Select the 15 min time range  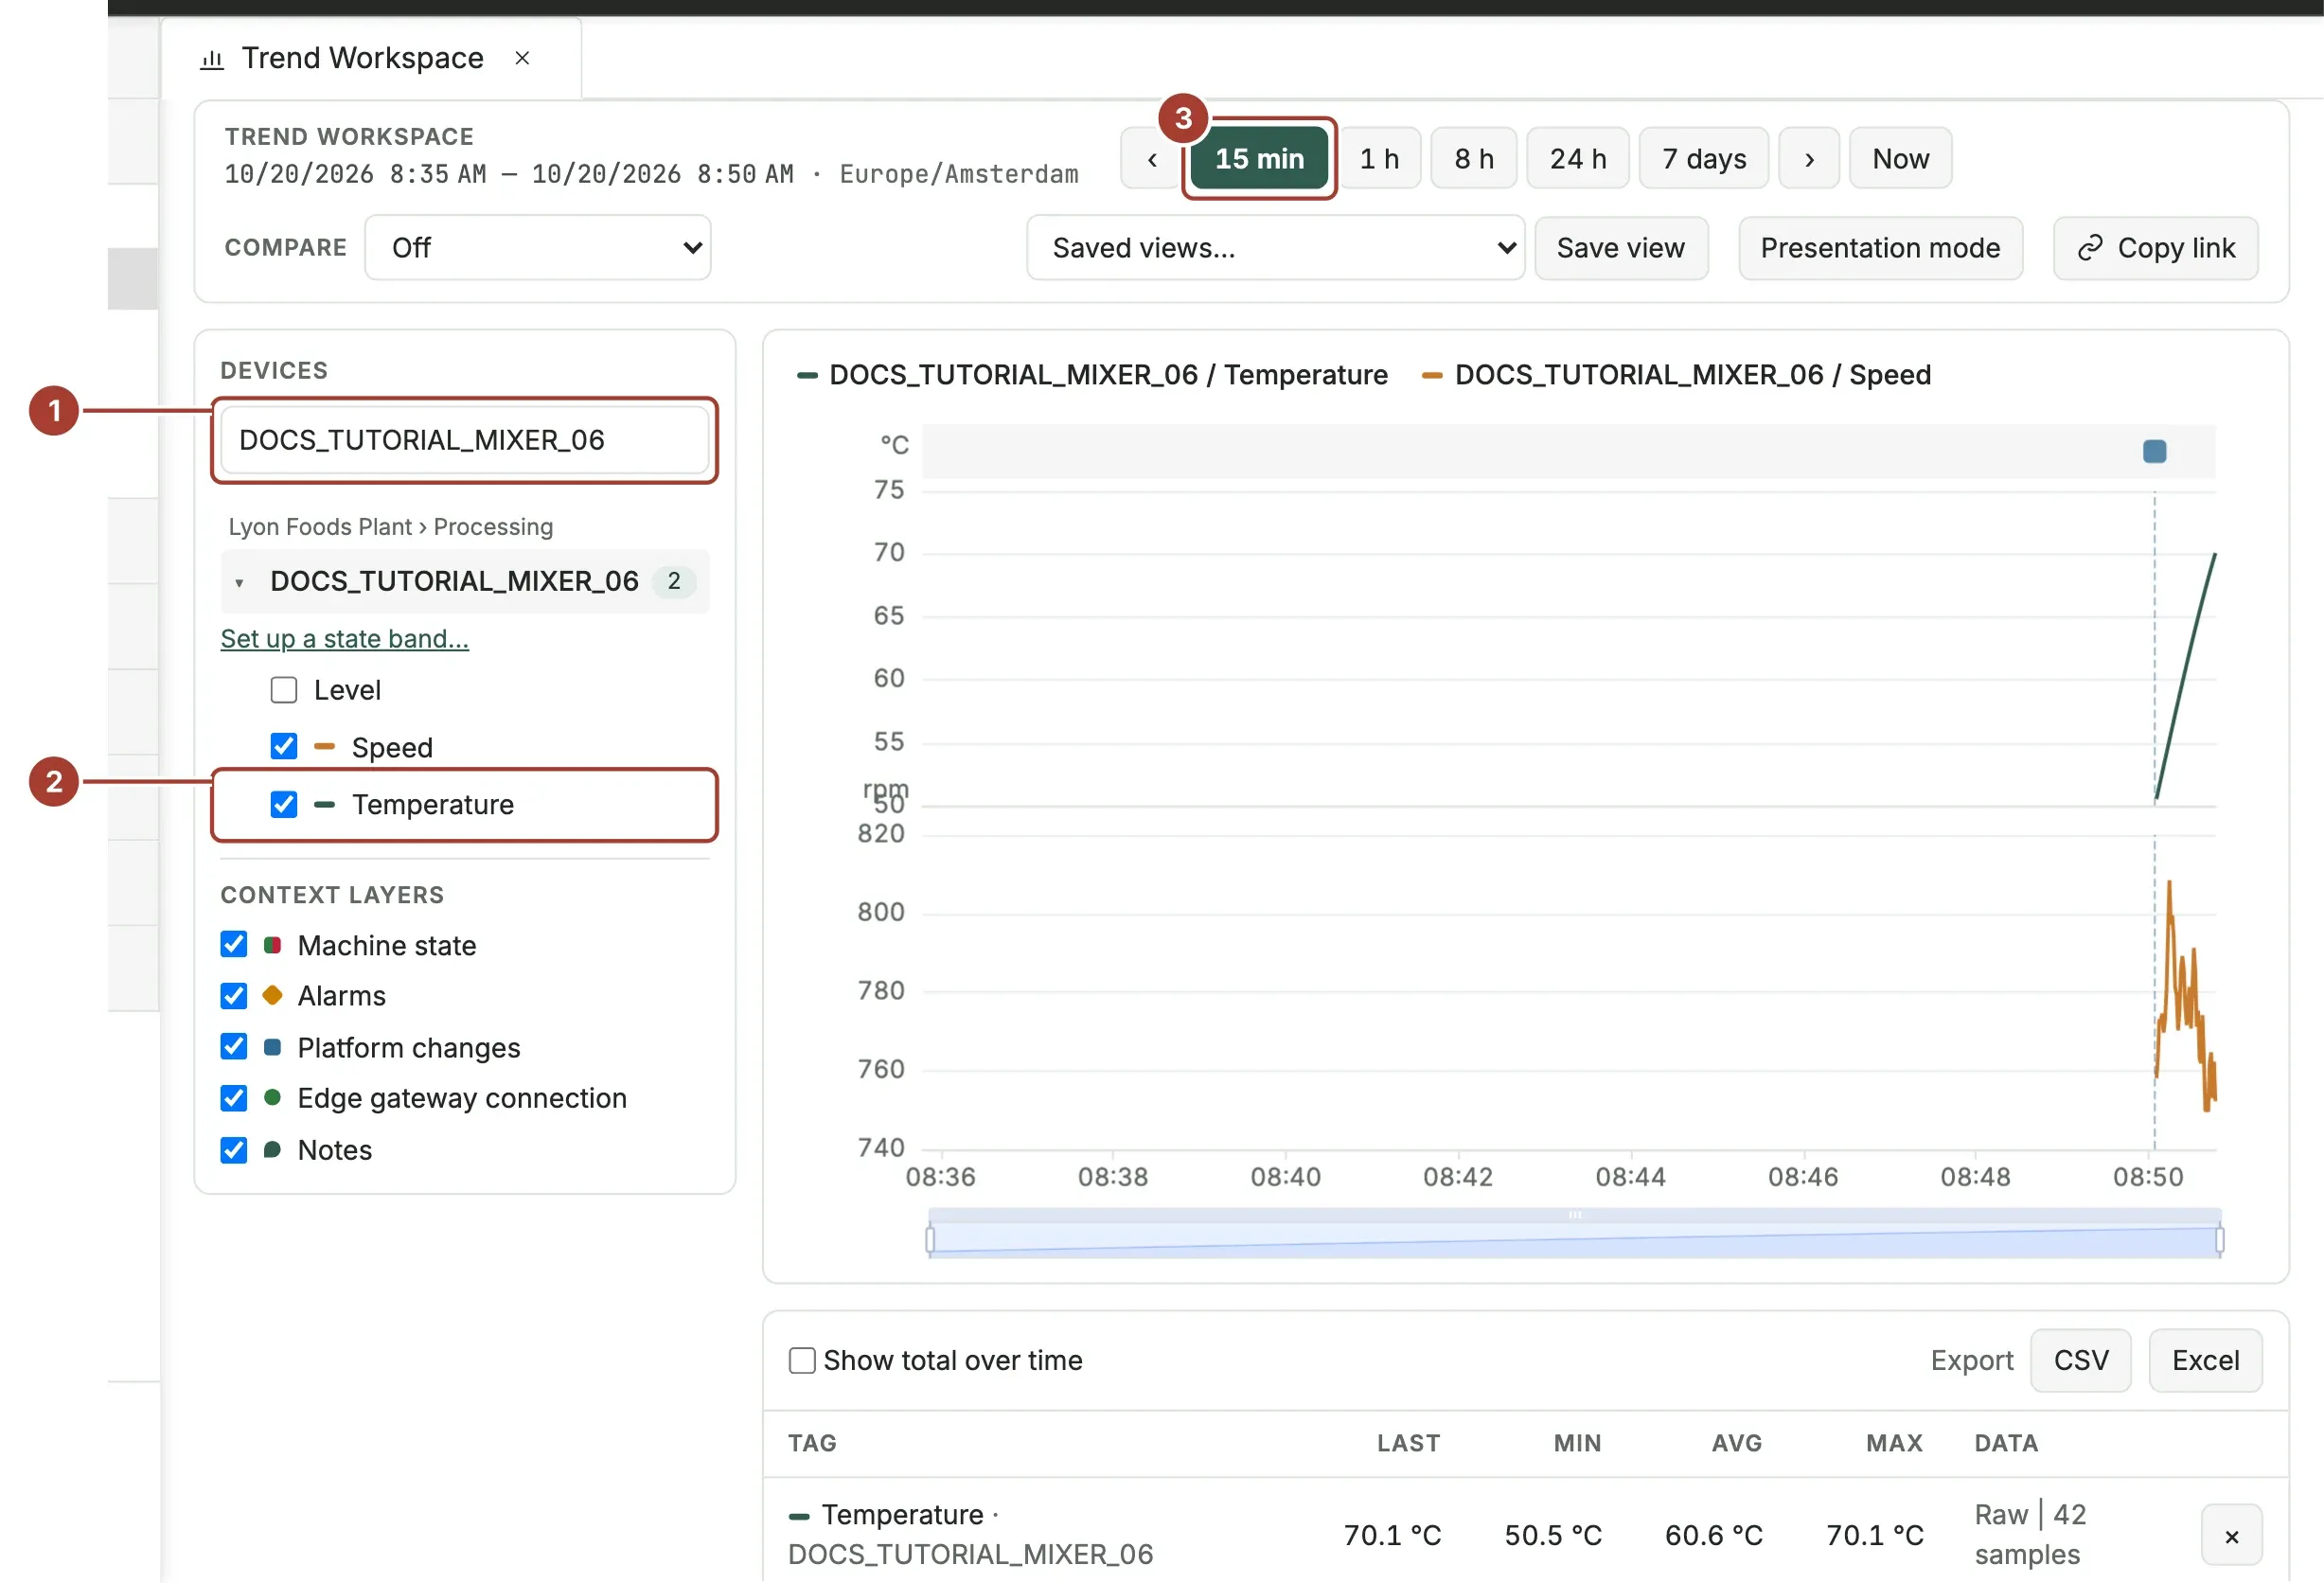click(1259, 158)
